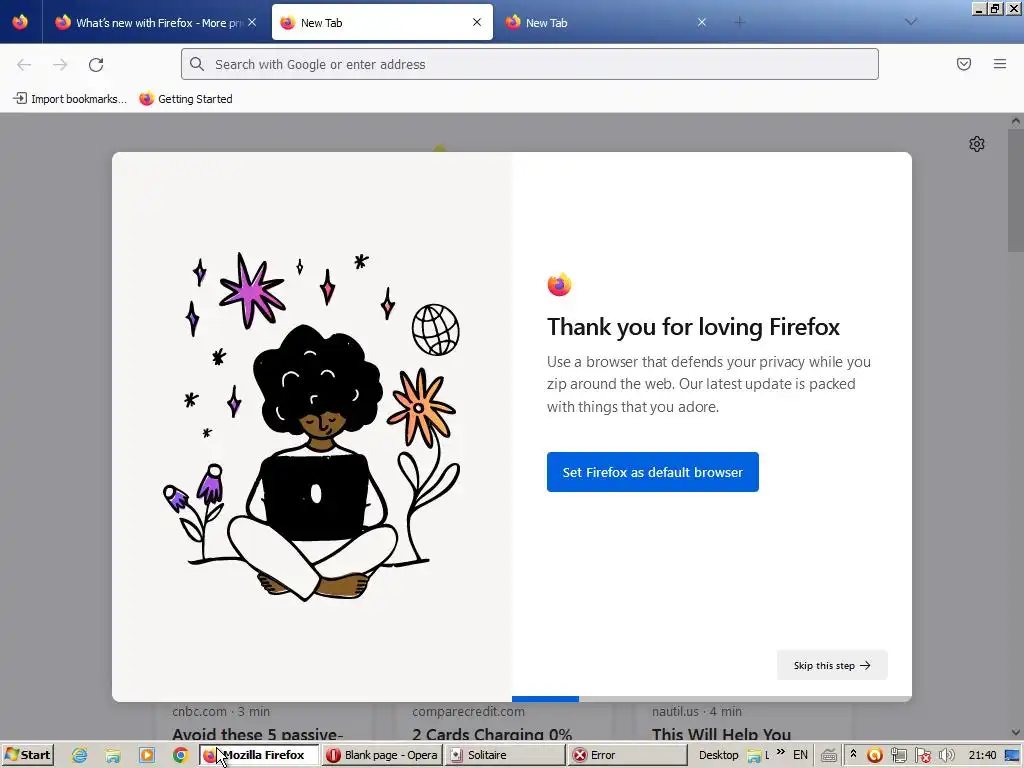Switch to Error window taskbar button
This screenshot has height=768, width=1024.
click(x=627, y=755)
